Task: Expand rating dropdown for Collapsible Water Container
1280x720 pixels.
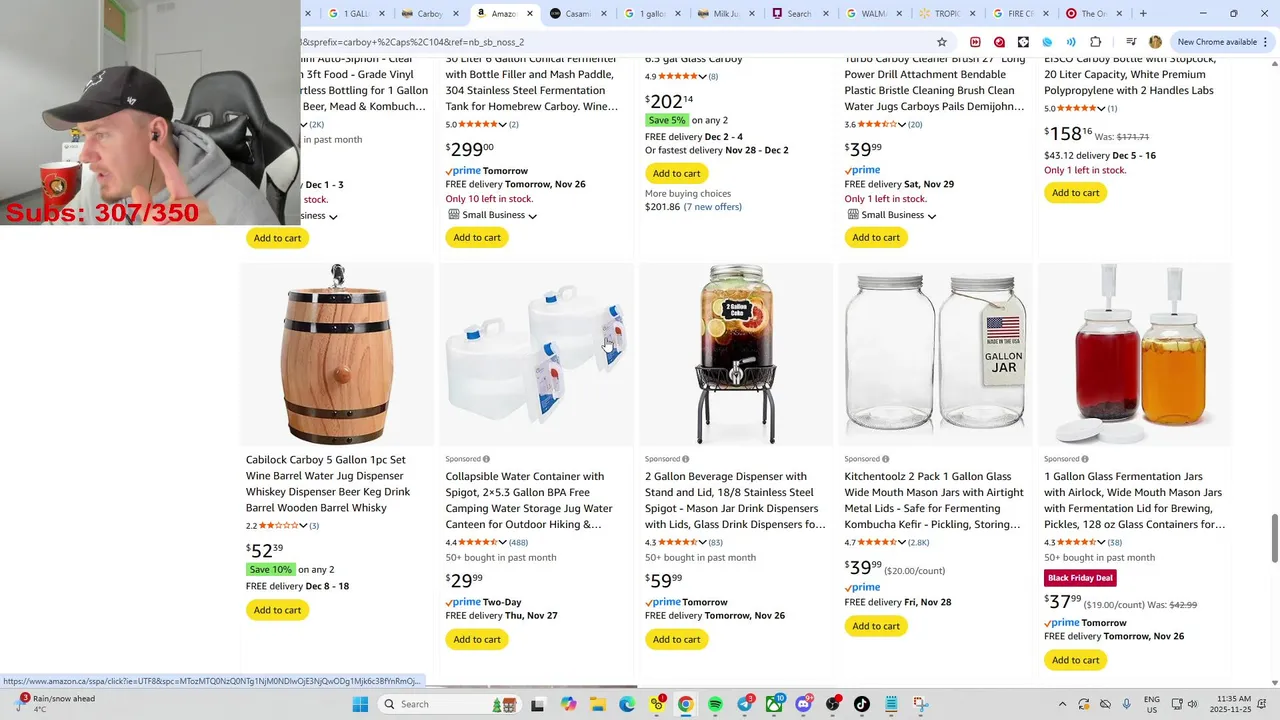Action: (x=502, y=543)
